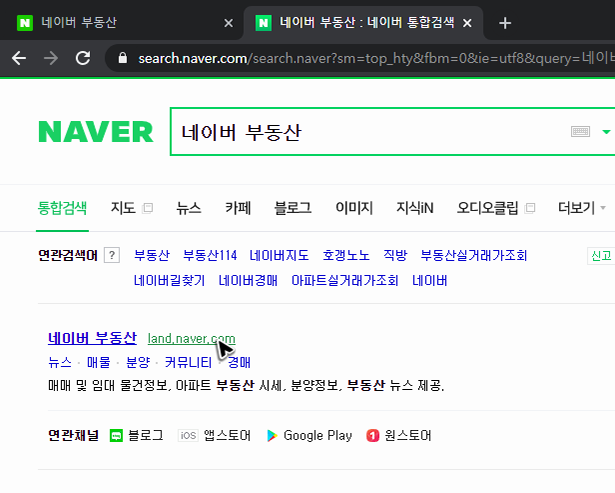Open the 이미지 tab
Image resolution: width=615 pixels, height=493 pixels.
pos(354,208)
